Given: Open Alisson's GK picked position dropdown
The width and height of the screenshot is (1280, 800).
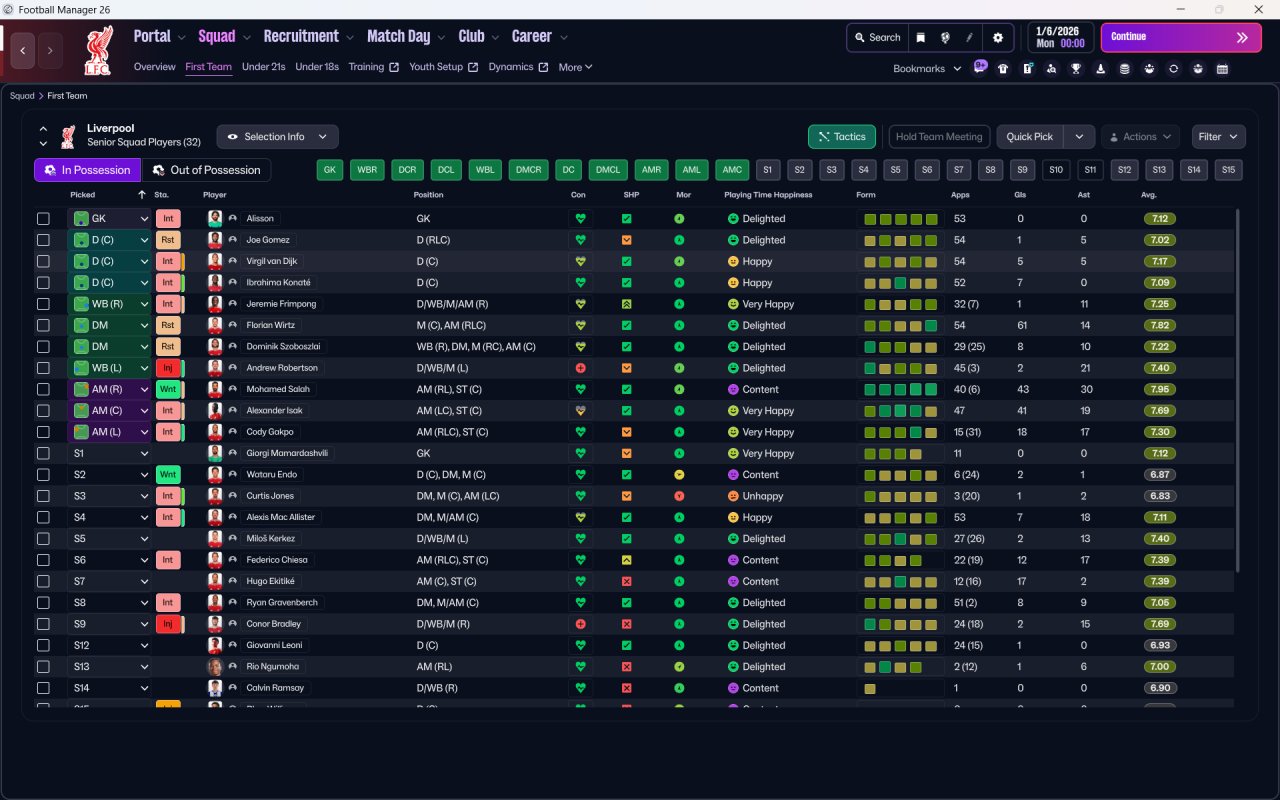Looking at the screenshot, I should (110, 218).
